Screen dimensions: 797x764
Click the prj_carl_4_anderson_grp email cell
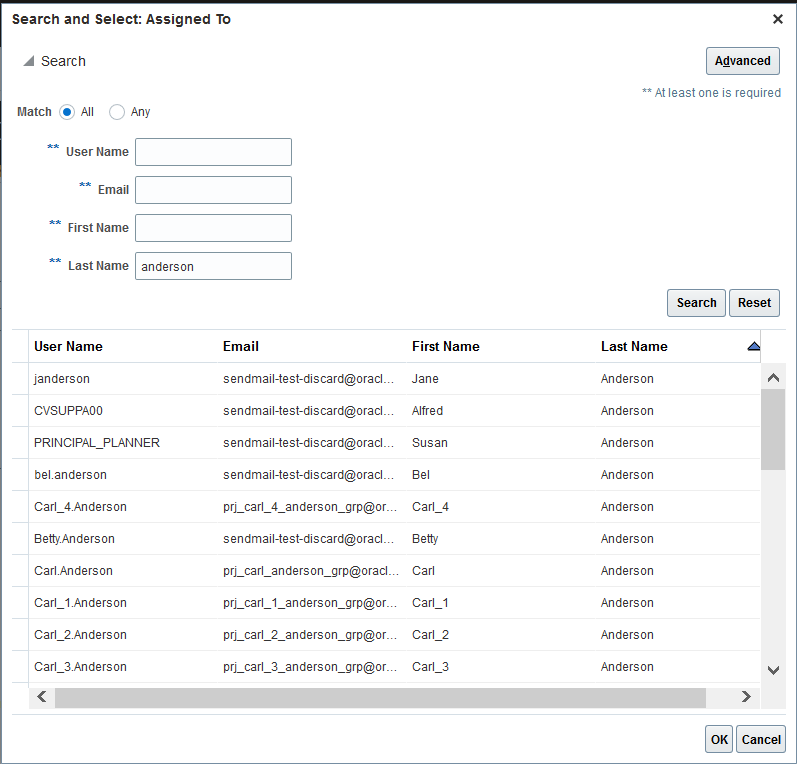(x=312, y=507)
